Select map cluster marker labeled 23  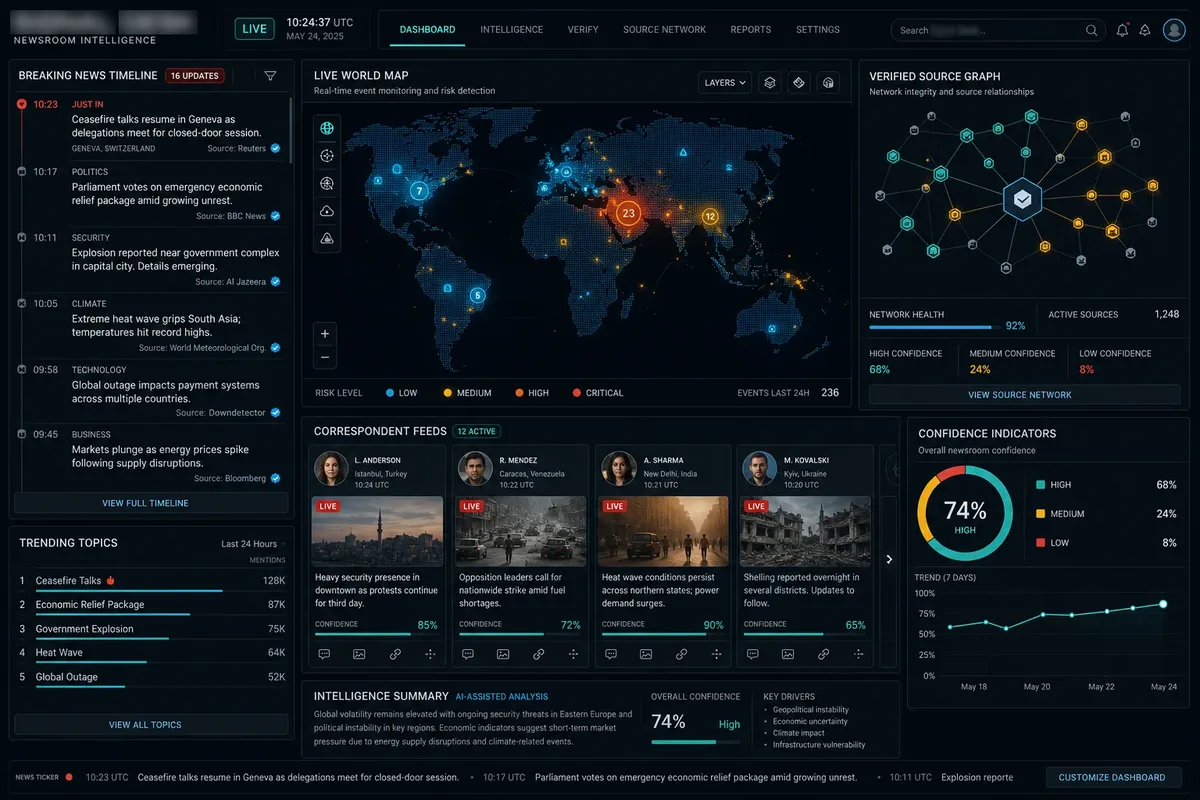[628, 213]
